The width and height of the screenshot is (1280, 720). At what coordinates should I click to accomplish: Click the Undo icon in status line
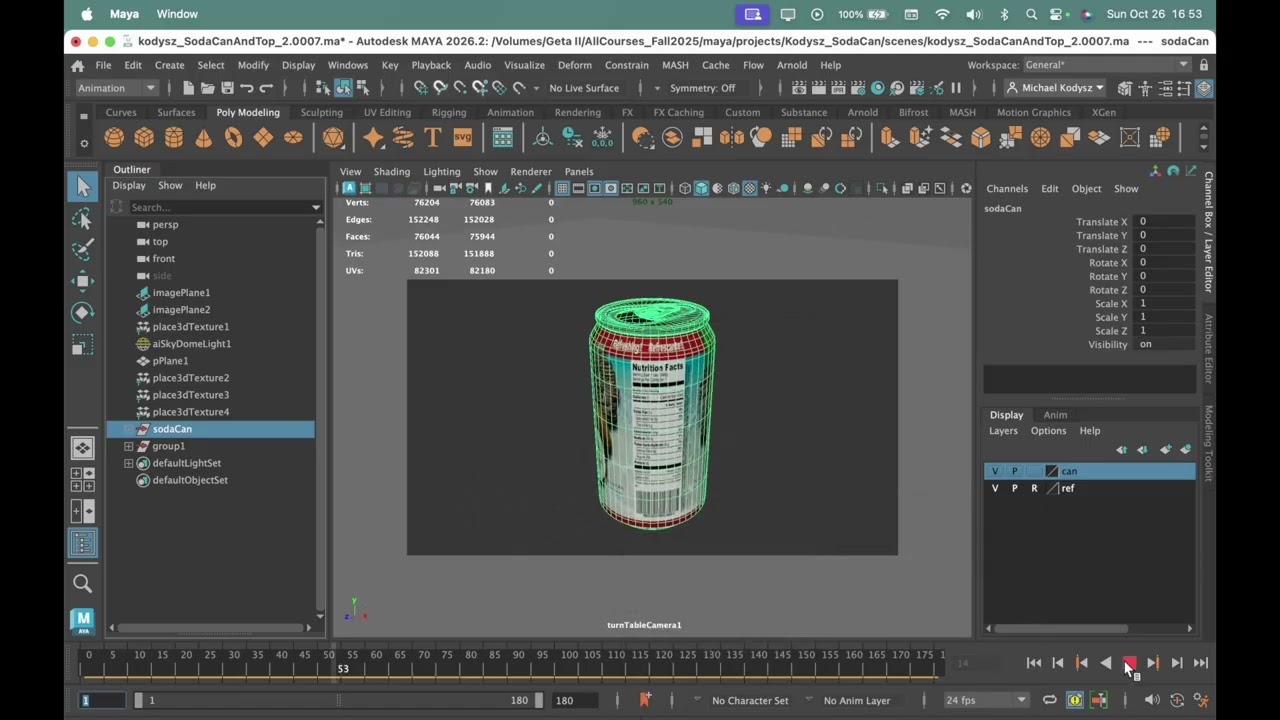(x=247, y=88)
